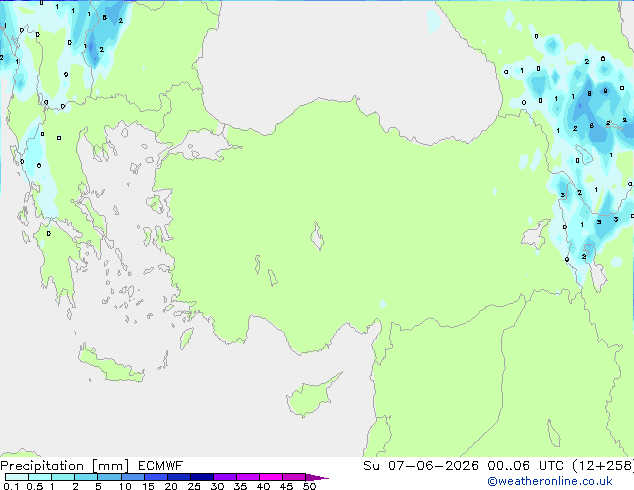
Task: Click the '50' legend value label
Action: tap(310, 486)
